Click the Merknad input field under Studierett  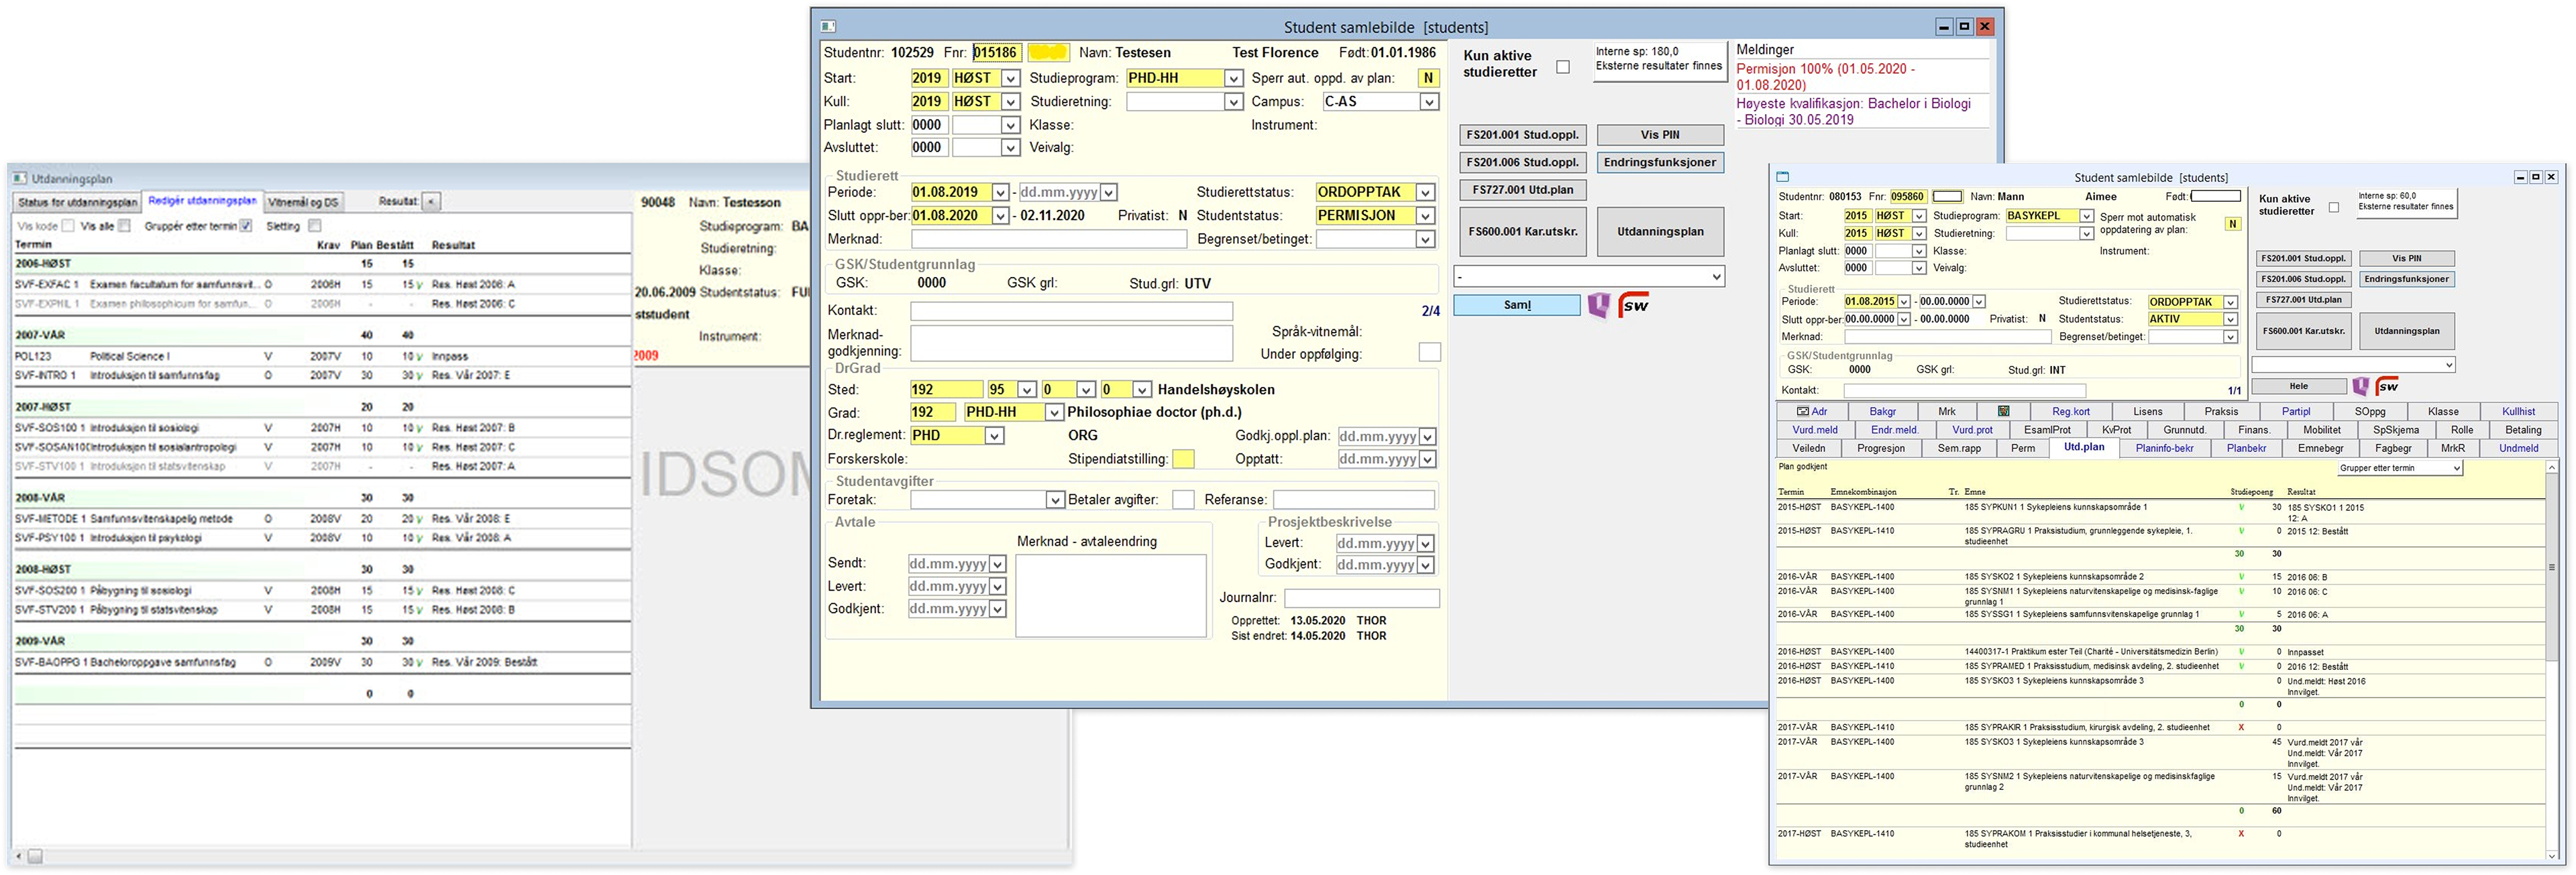point(1048,239)
